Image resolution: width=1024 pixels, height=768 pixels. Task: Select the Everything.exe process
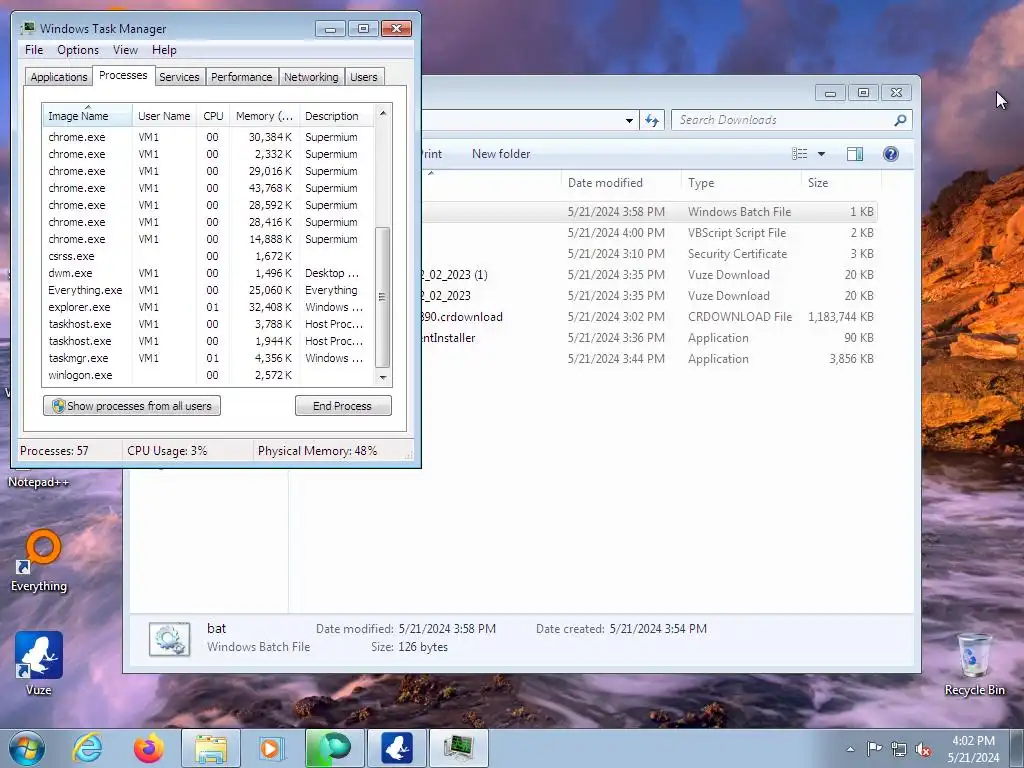pyautogui.click(x=208, y=290)
